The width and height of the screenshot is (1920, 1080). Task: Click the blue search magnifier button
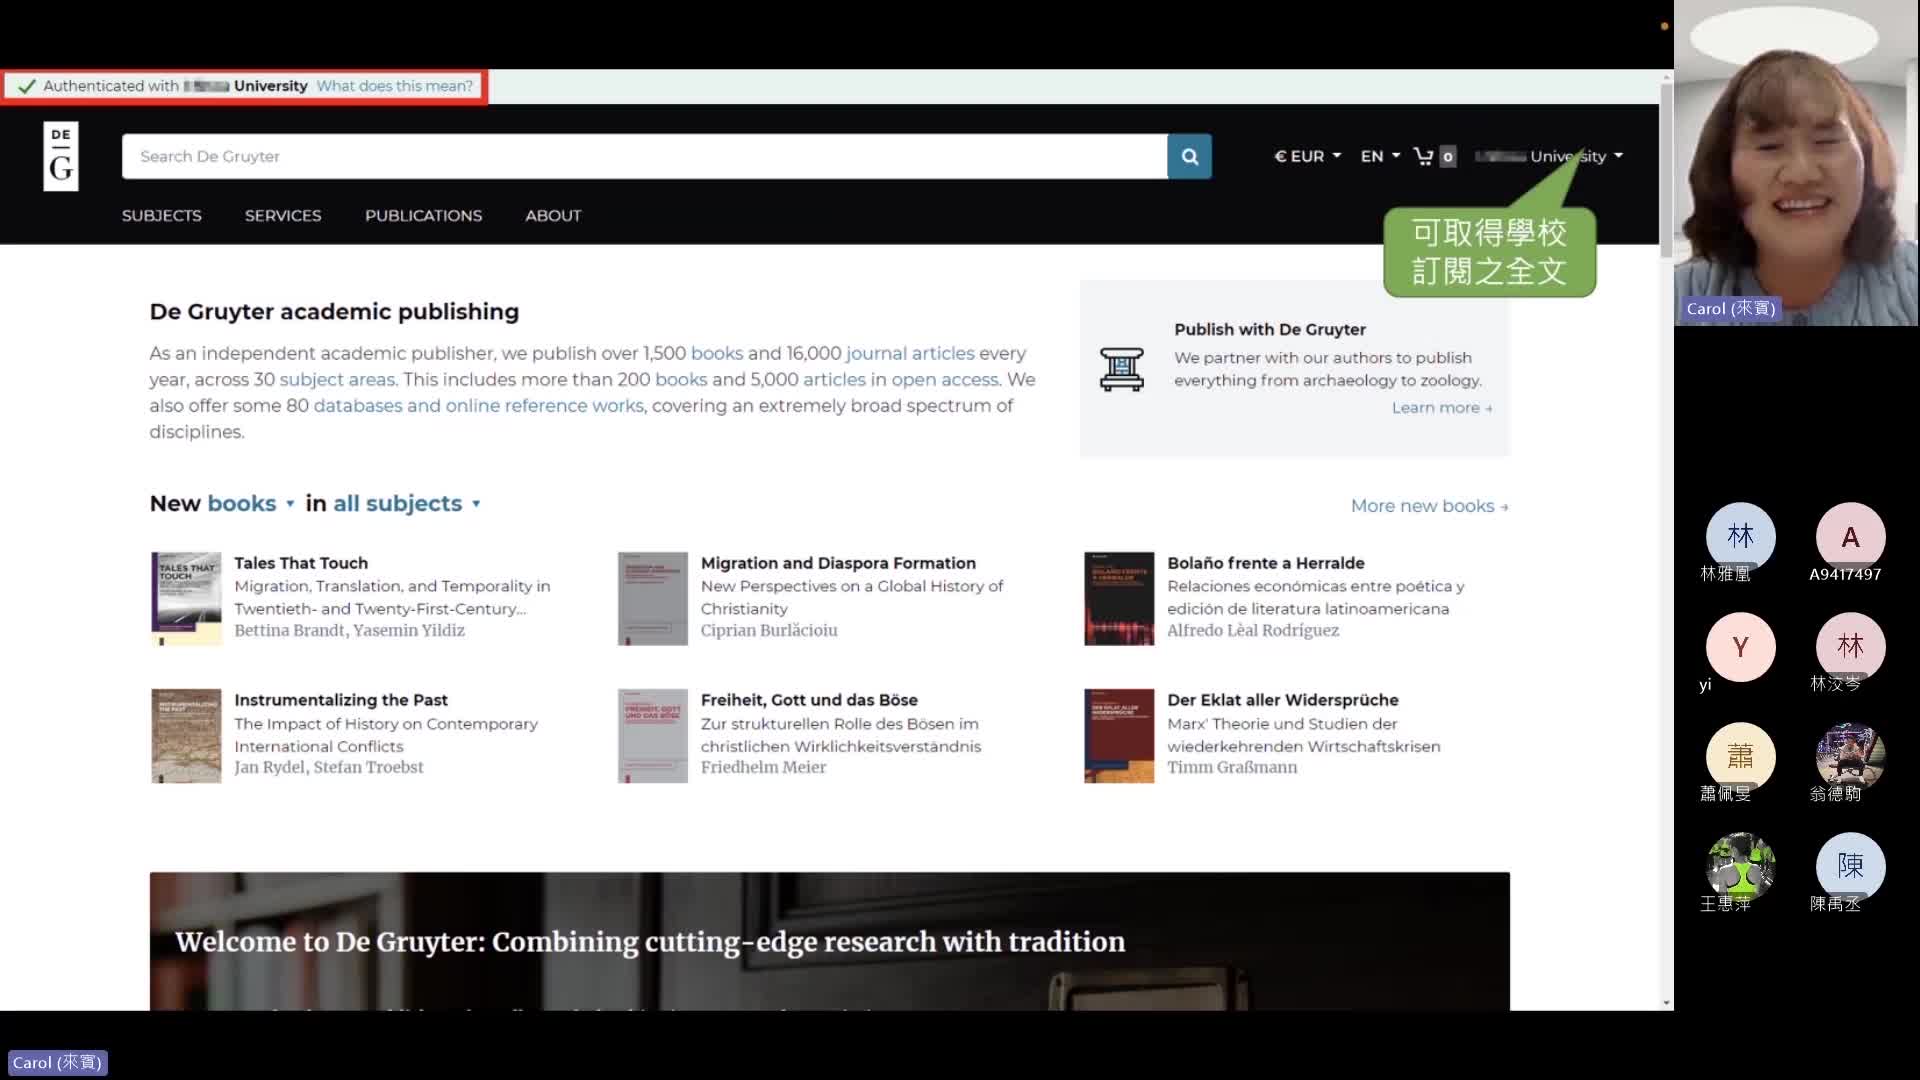pos(1189,156)
